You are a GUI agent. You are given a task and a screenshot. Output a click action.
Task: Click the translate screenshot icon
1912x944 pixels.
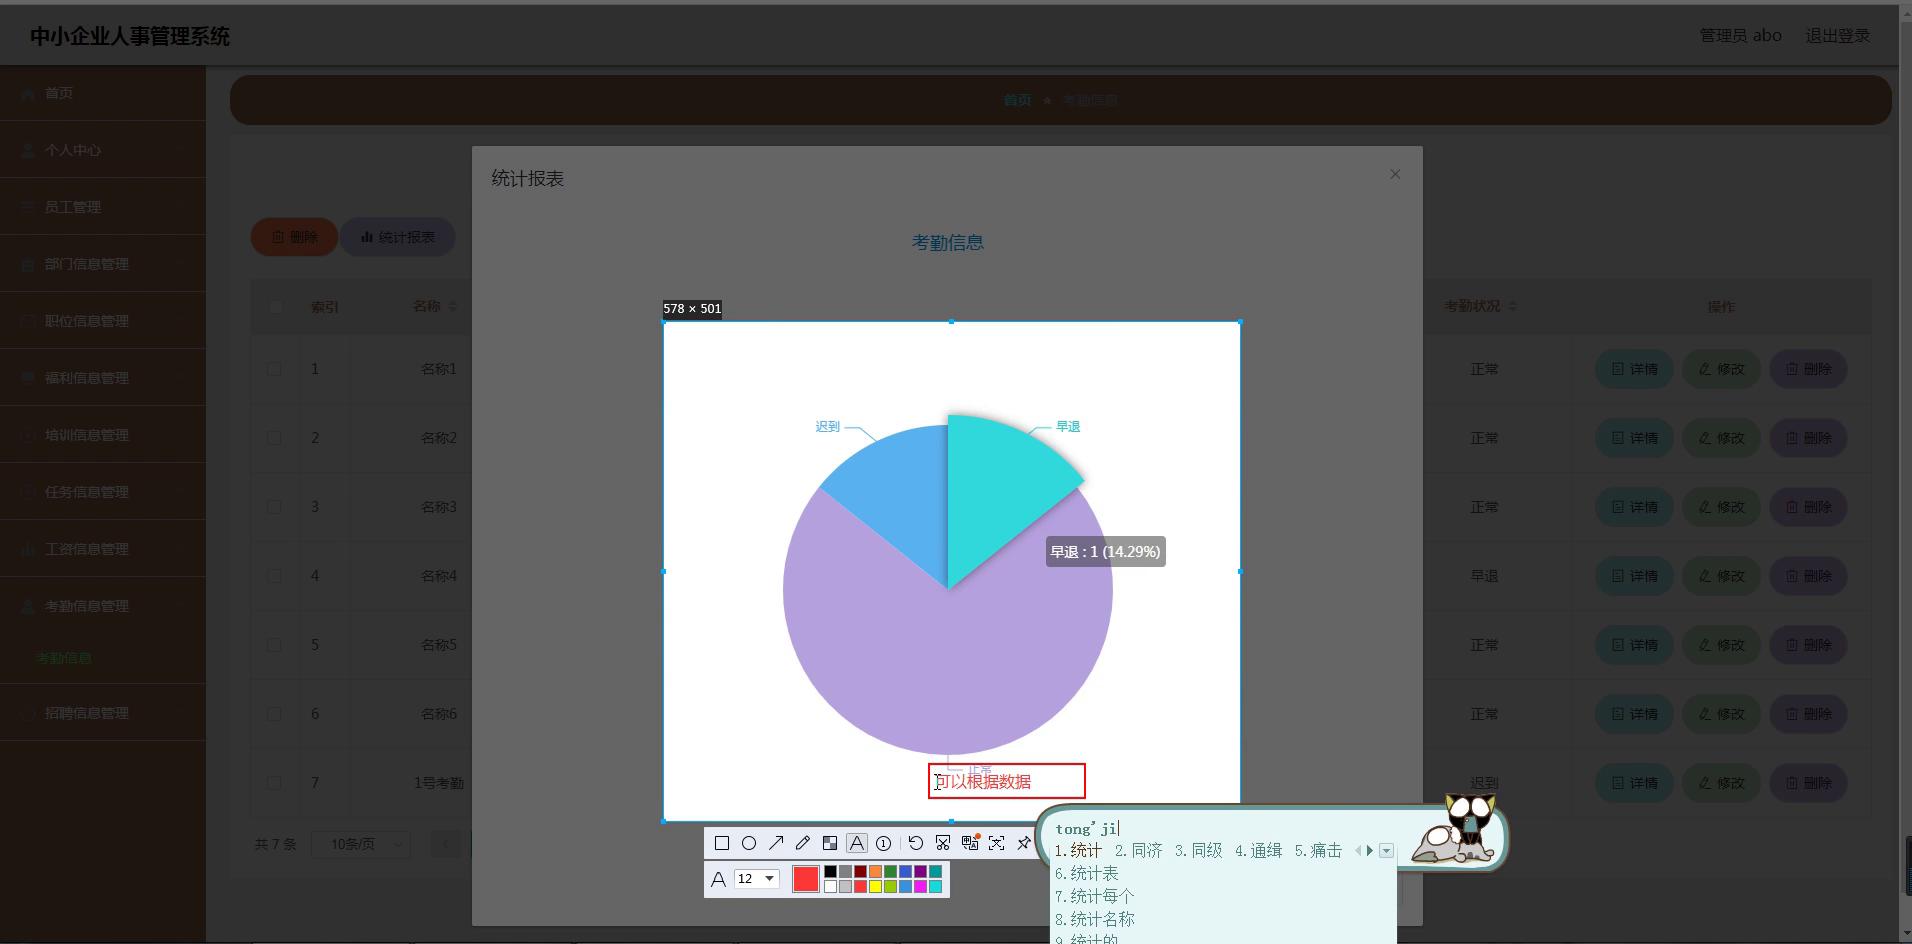(969, 843)
